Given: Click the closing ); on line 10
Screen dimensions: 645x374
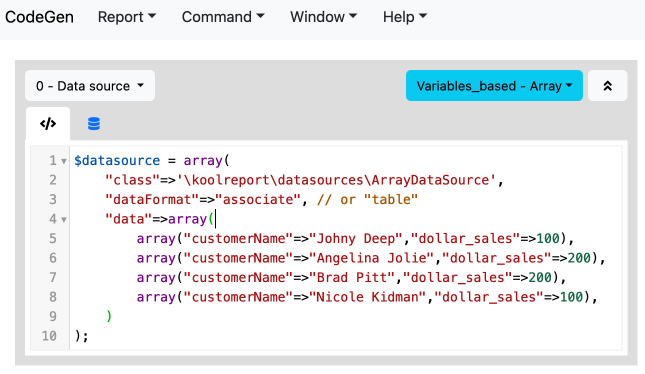Looking at the screenshot, I should click(x=81, y=336).
